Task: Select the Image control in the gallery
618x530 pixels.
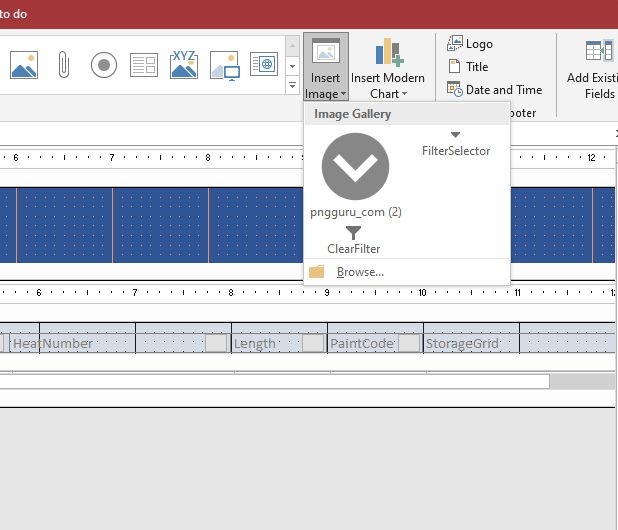Action: [x=24, y=65]
